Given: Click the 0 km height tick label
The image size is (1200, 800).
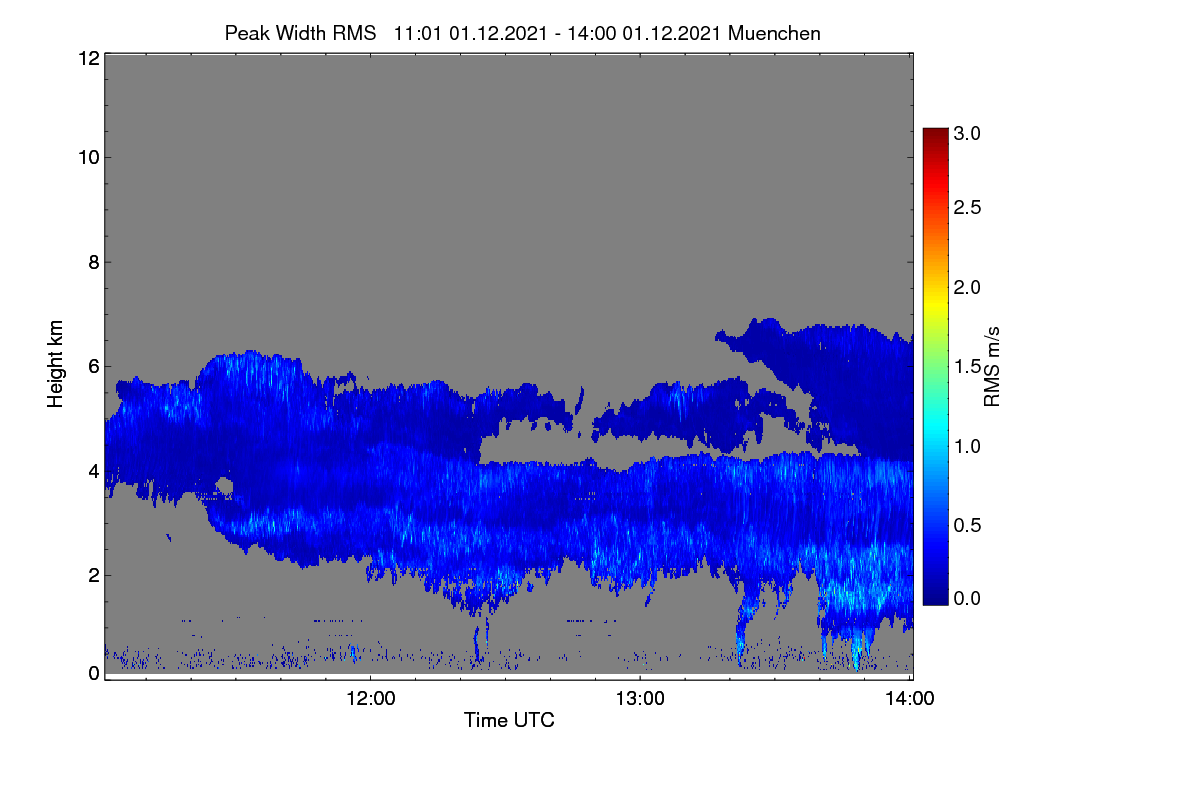Looking at the screenshot, I should click(92, 673).
